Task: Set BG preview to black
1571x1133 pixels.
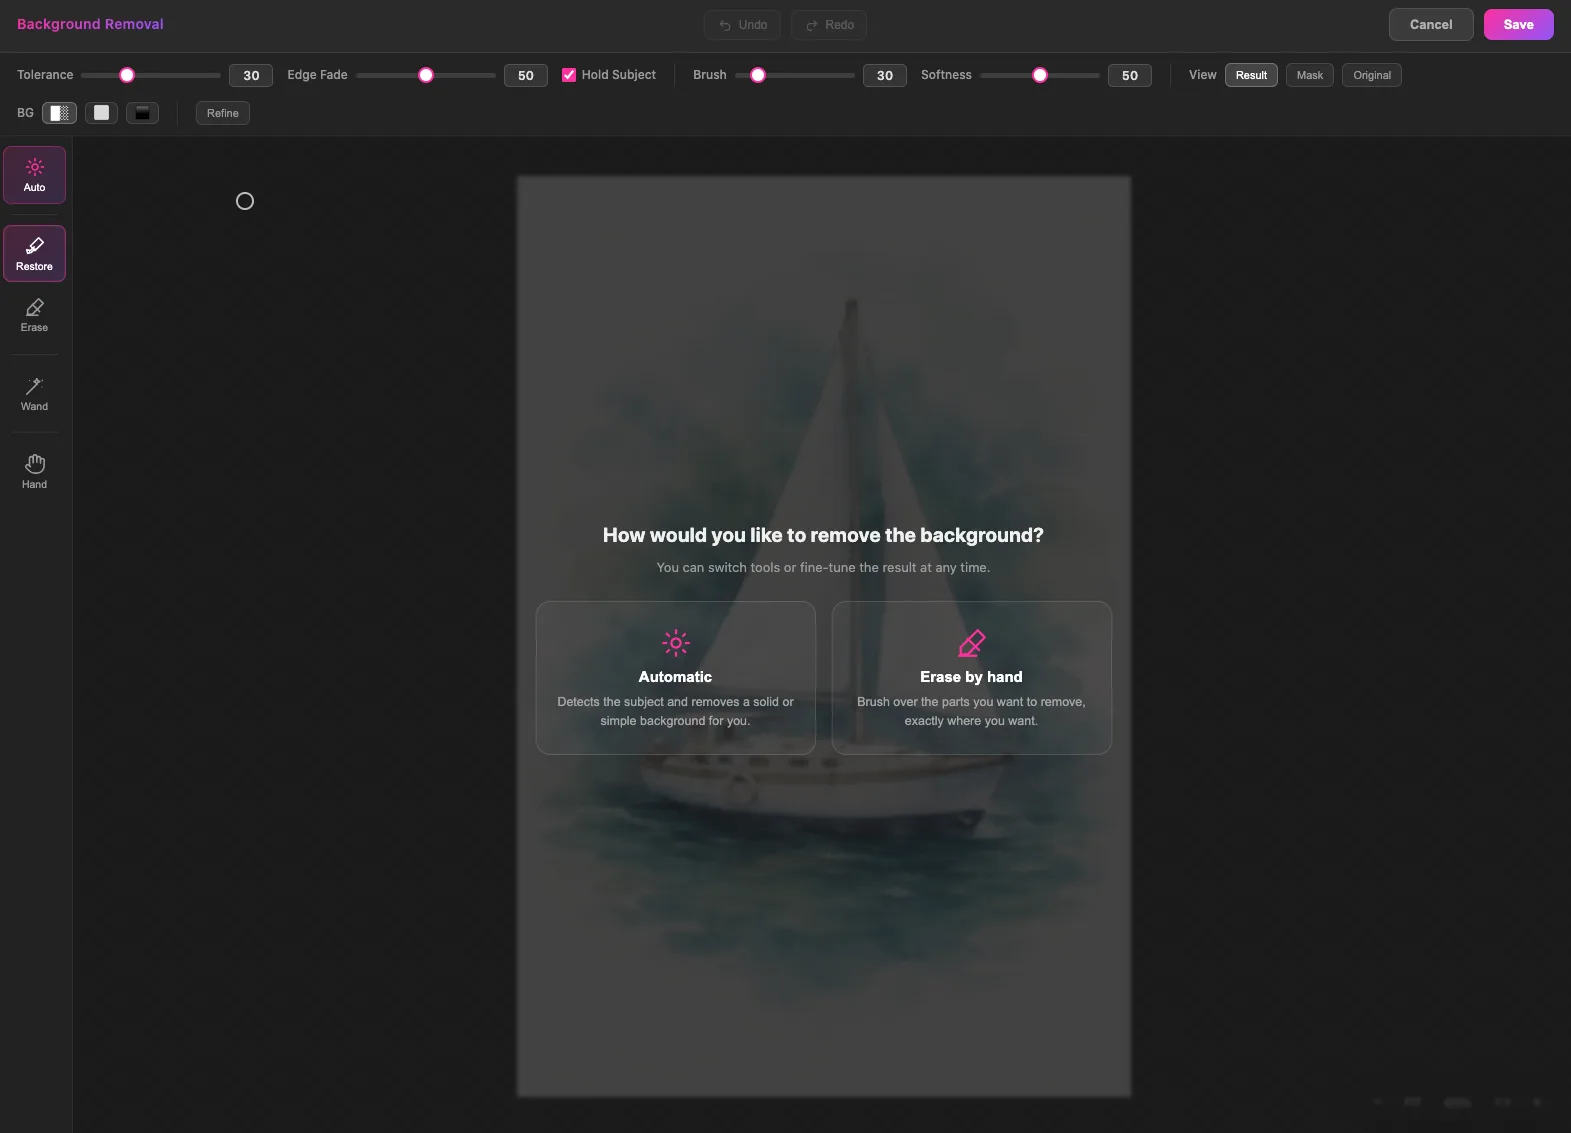Action: [142, 113]
